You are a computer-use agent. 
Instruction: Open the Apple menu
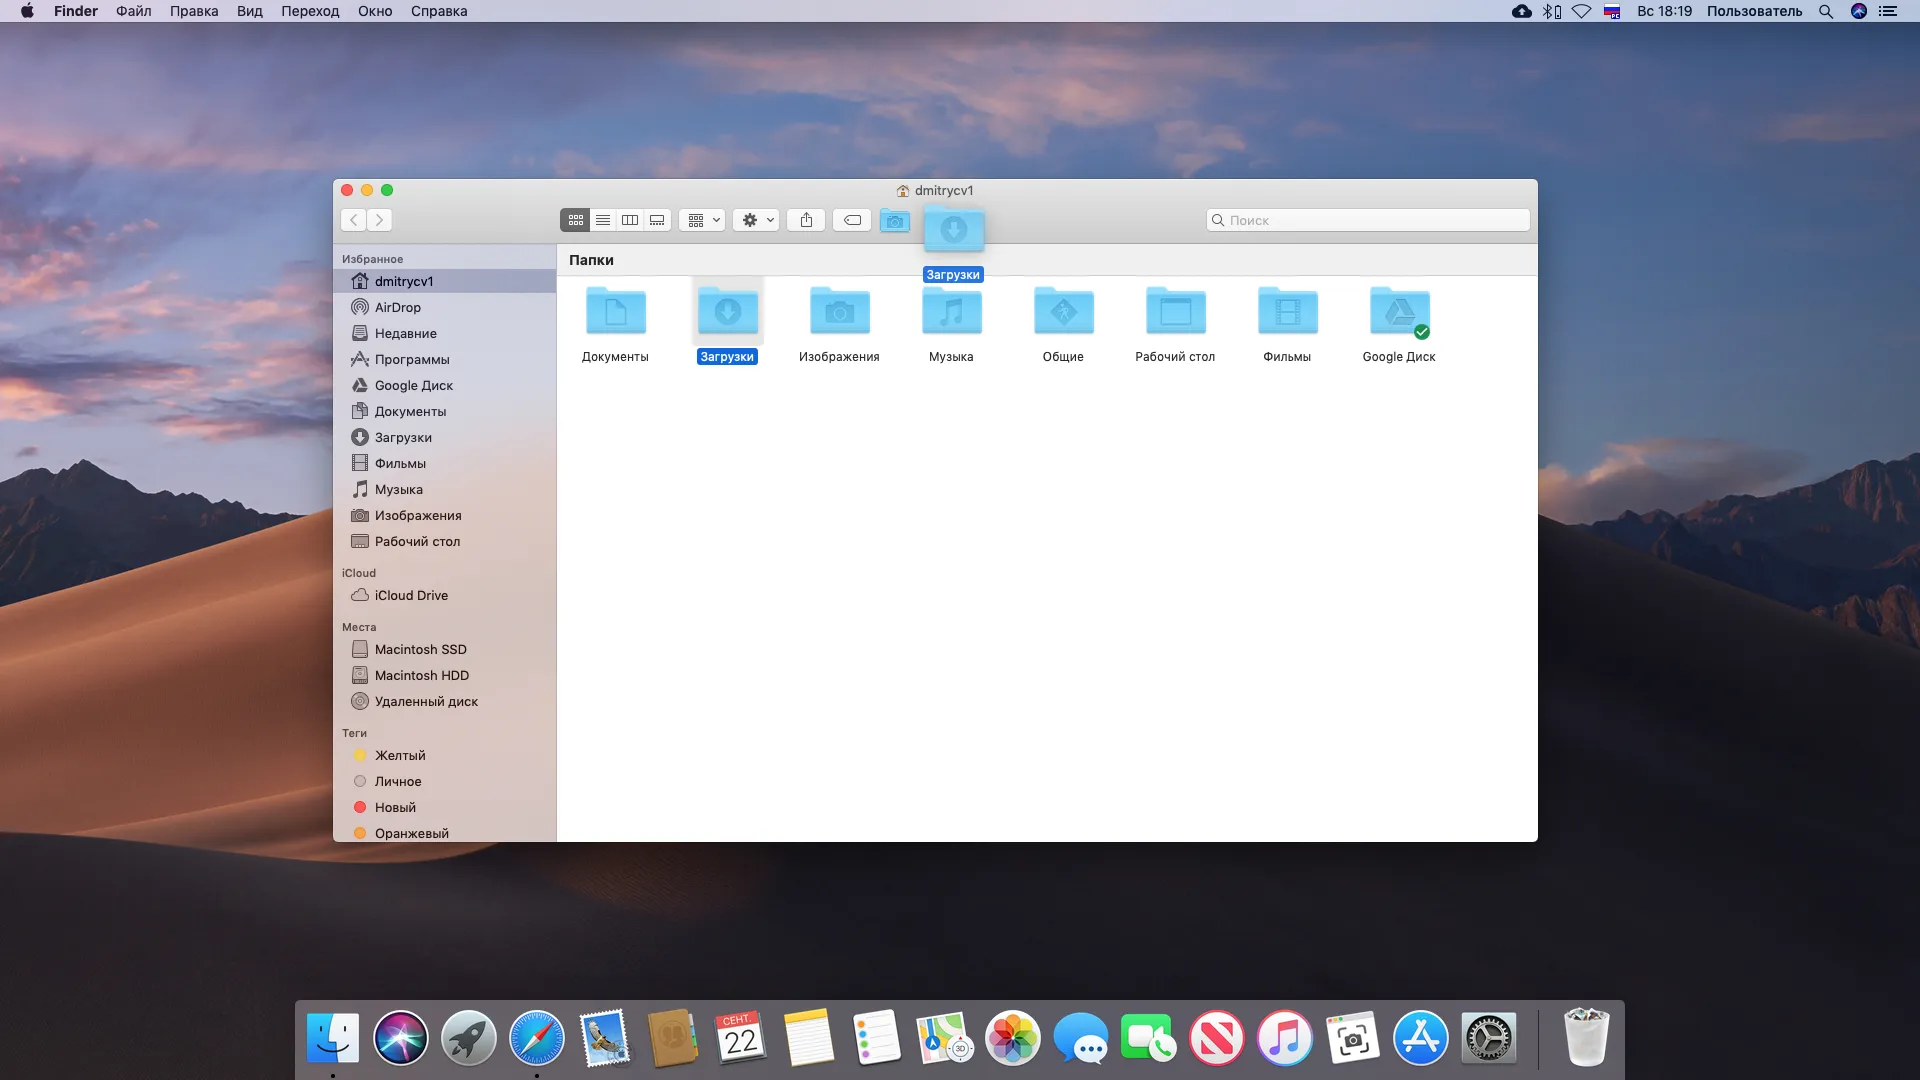point(27,11)
